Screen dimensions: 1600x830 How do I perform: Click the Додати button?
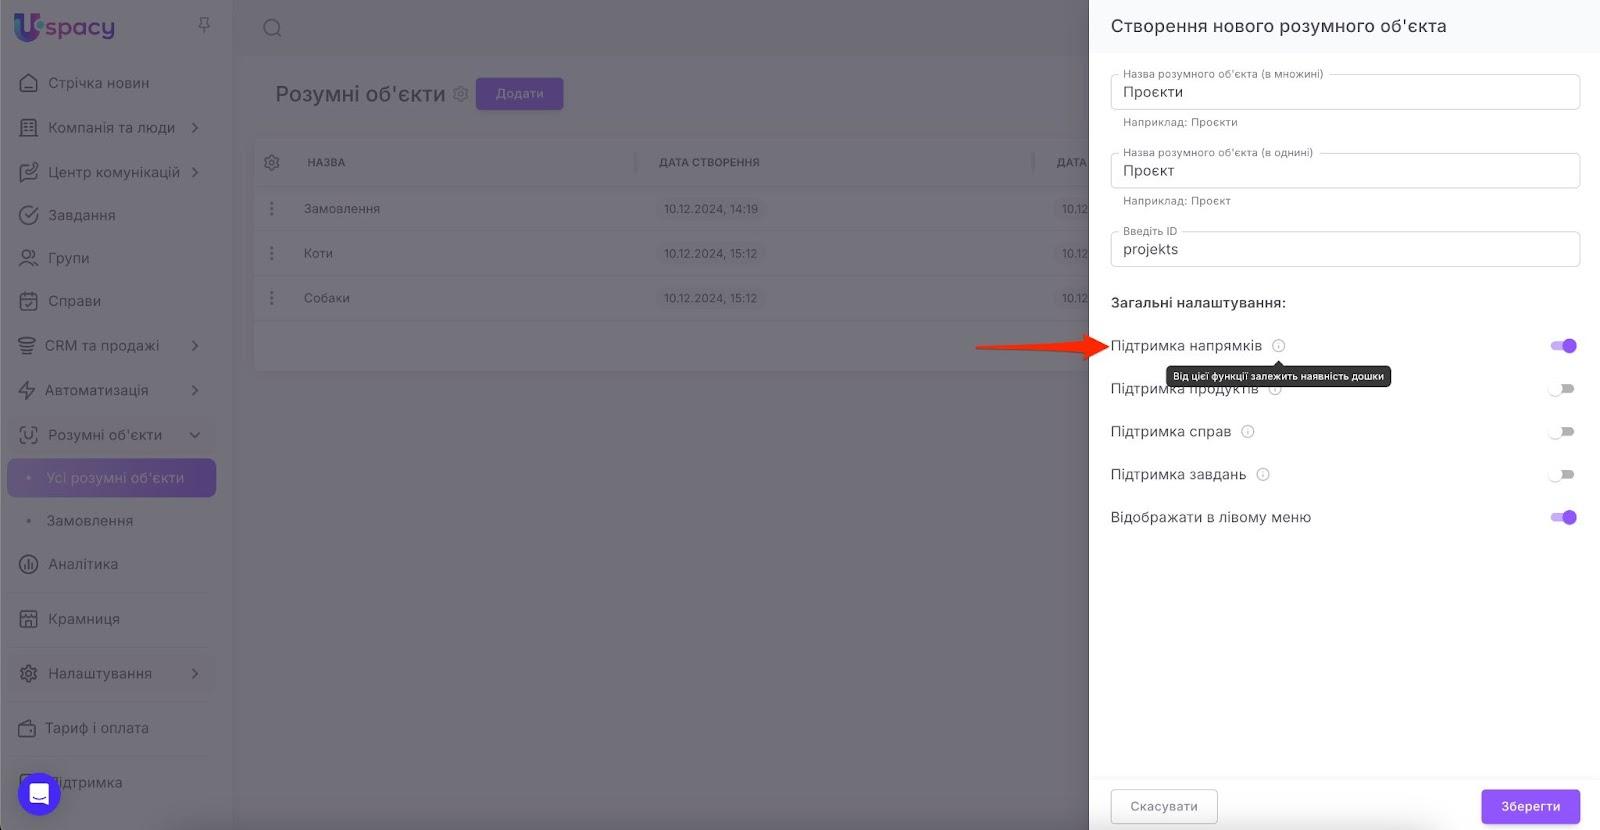click(x=520, y=94)
